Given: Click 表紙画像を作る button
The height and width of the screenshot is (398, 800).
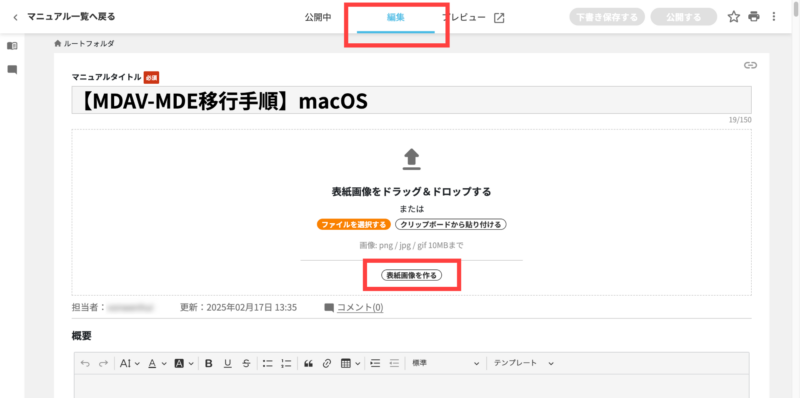Looking at the screenshot, I should tap(412, 275).
